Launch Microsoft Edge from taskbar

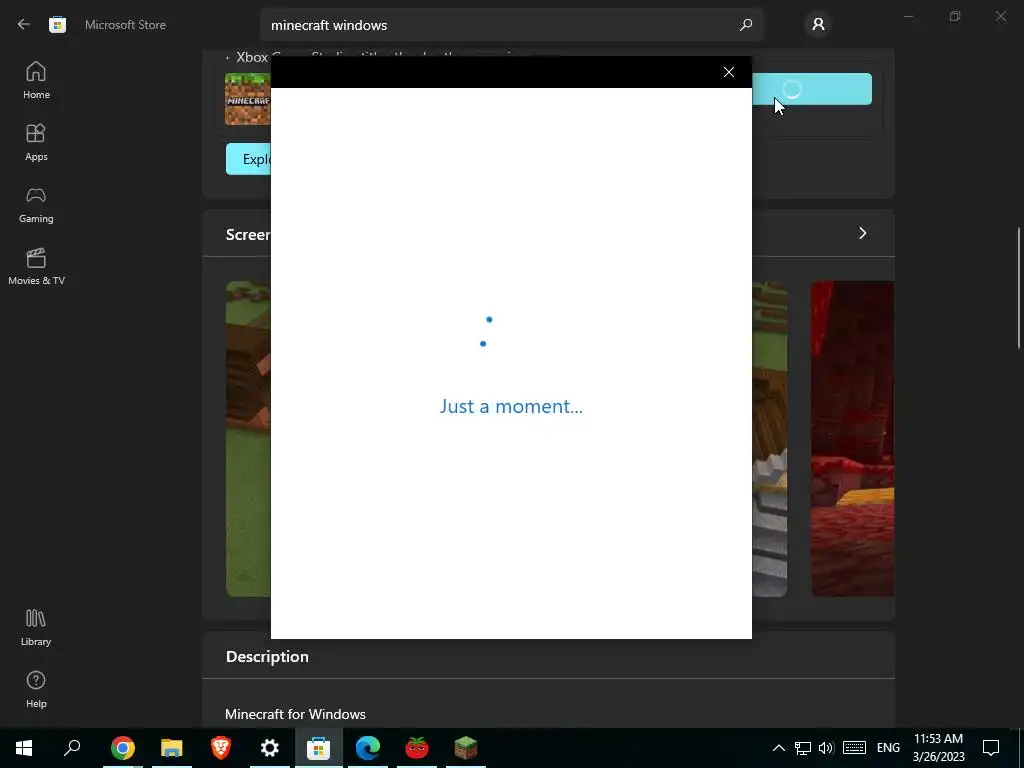(x=368, y=747)
